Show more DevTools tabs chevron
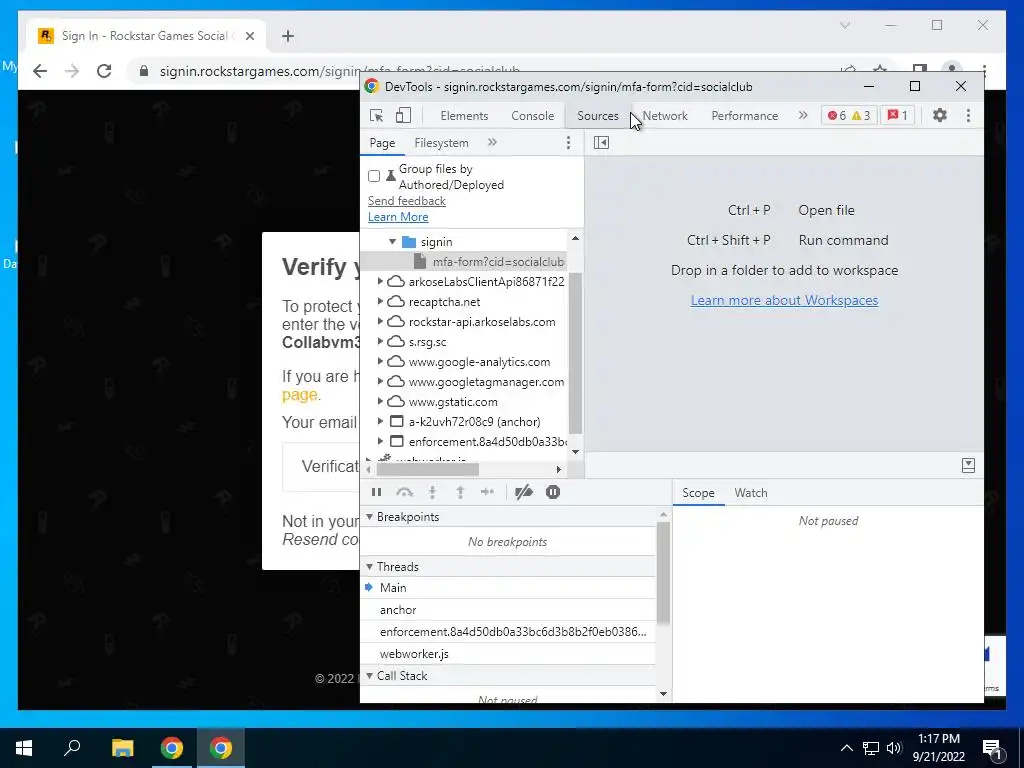Viewport: 1024px width, 768px height. (x=803, y=116)
